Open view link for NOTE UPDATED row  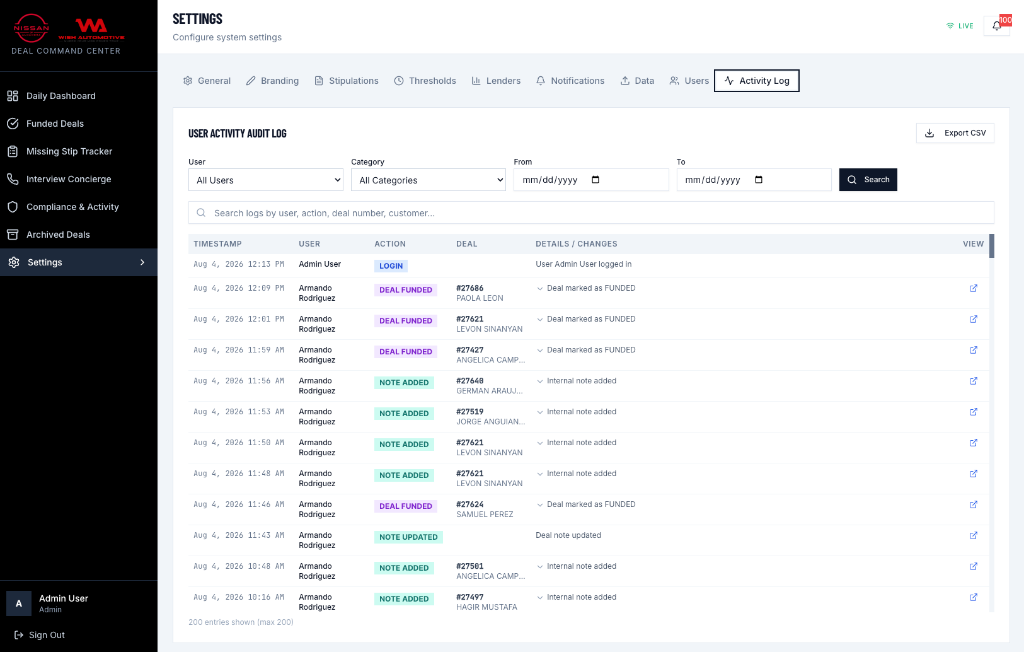[973, 535]
